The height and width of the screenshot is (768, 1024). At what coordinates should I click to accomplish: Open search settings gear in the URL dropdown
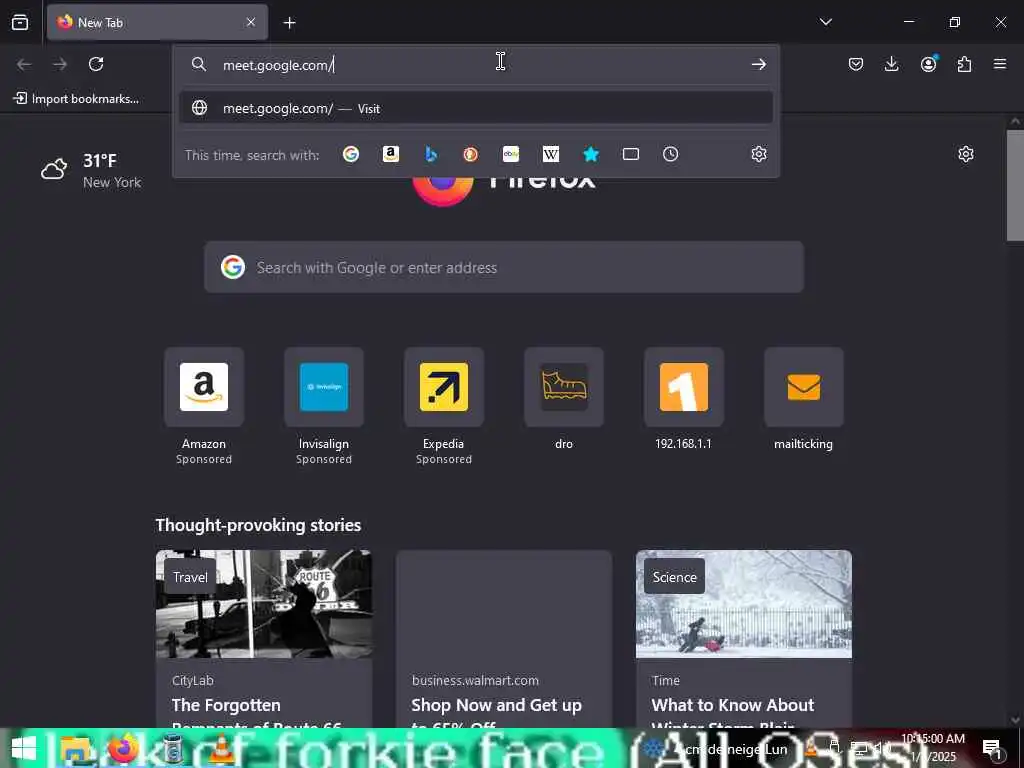758,154
